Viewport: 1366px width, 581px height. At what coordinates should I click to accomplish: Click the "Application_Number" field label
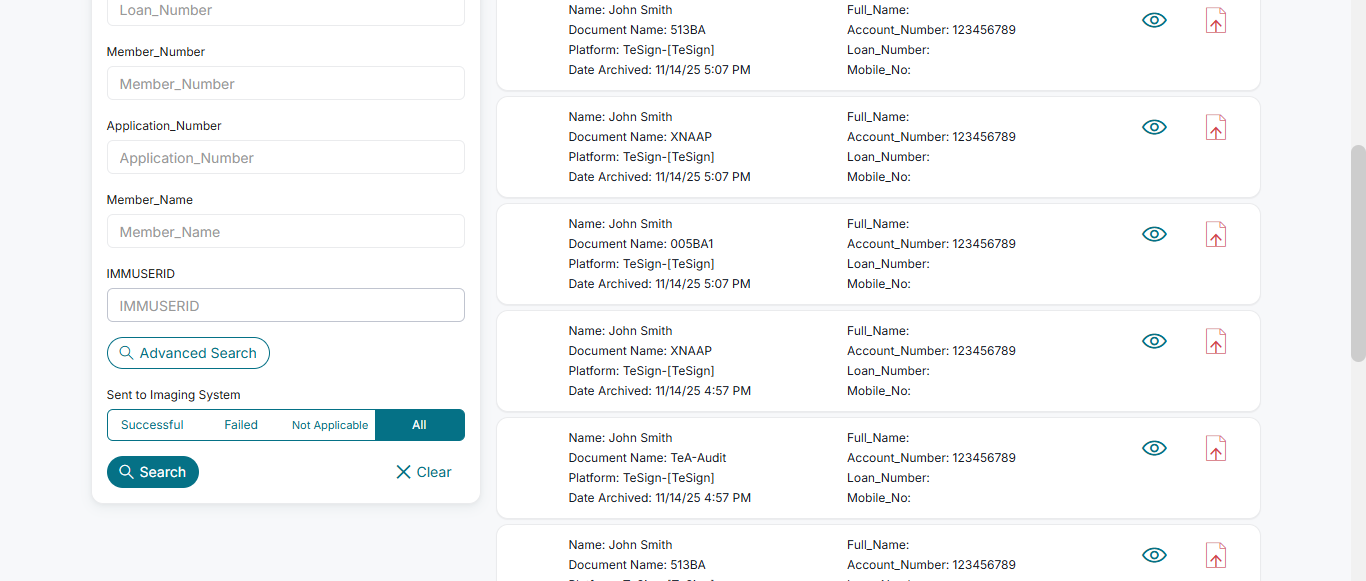pyautogui.click(x=164, y=126)
